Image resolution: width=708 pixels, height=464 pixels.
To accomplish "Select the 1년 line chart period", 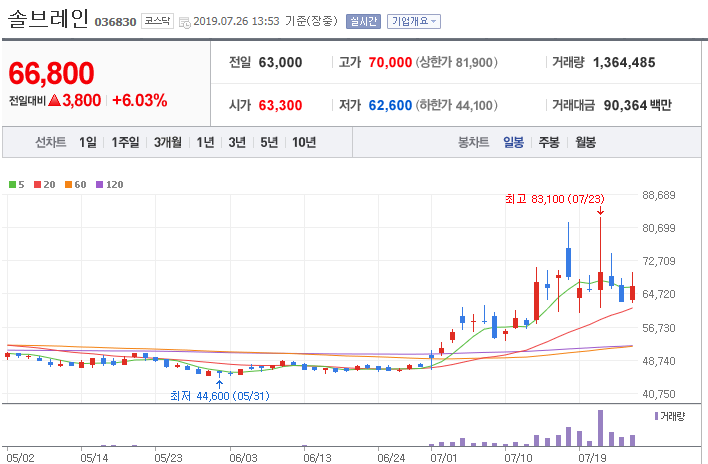I will [205, 142].
